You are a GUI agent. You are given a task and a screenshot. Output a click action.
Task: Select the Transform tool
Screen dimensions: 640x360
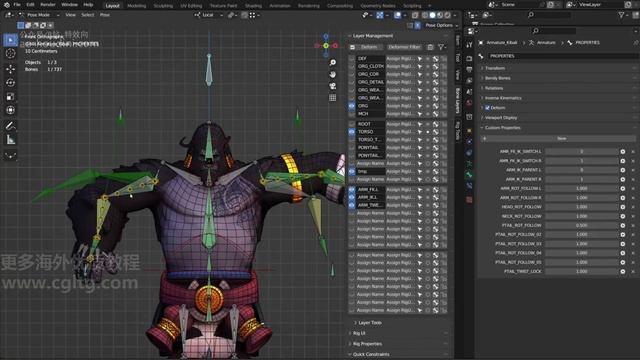(x=11, y=110)
